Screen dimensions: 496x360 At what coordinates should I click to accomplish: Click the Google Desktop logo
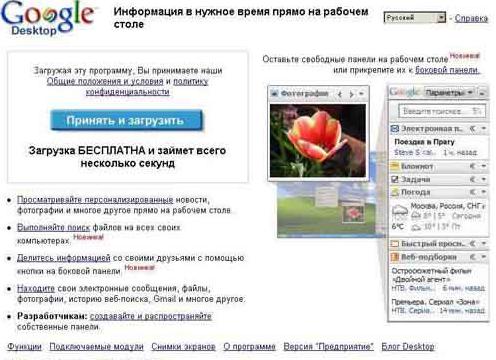pyautogui.click(x=47, y=17)
